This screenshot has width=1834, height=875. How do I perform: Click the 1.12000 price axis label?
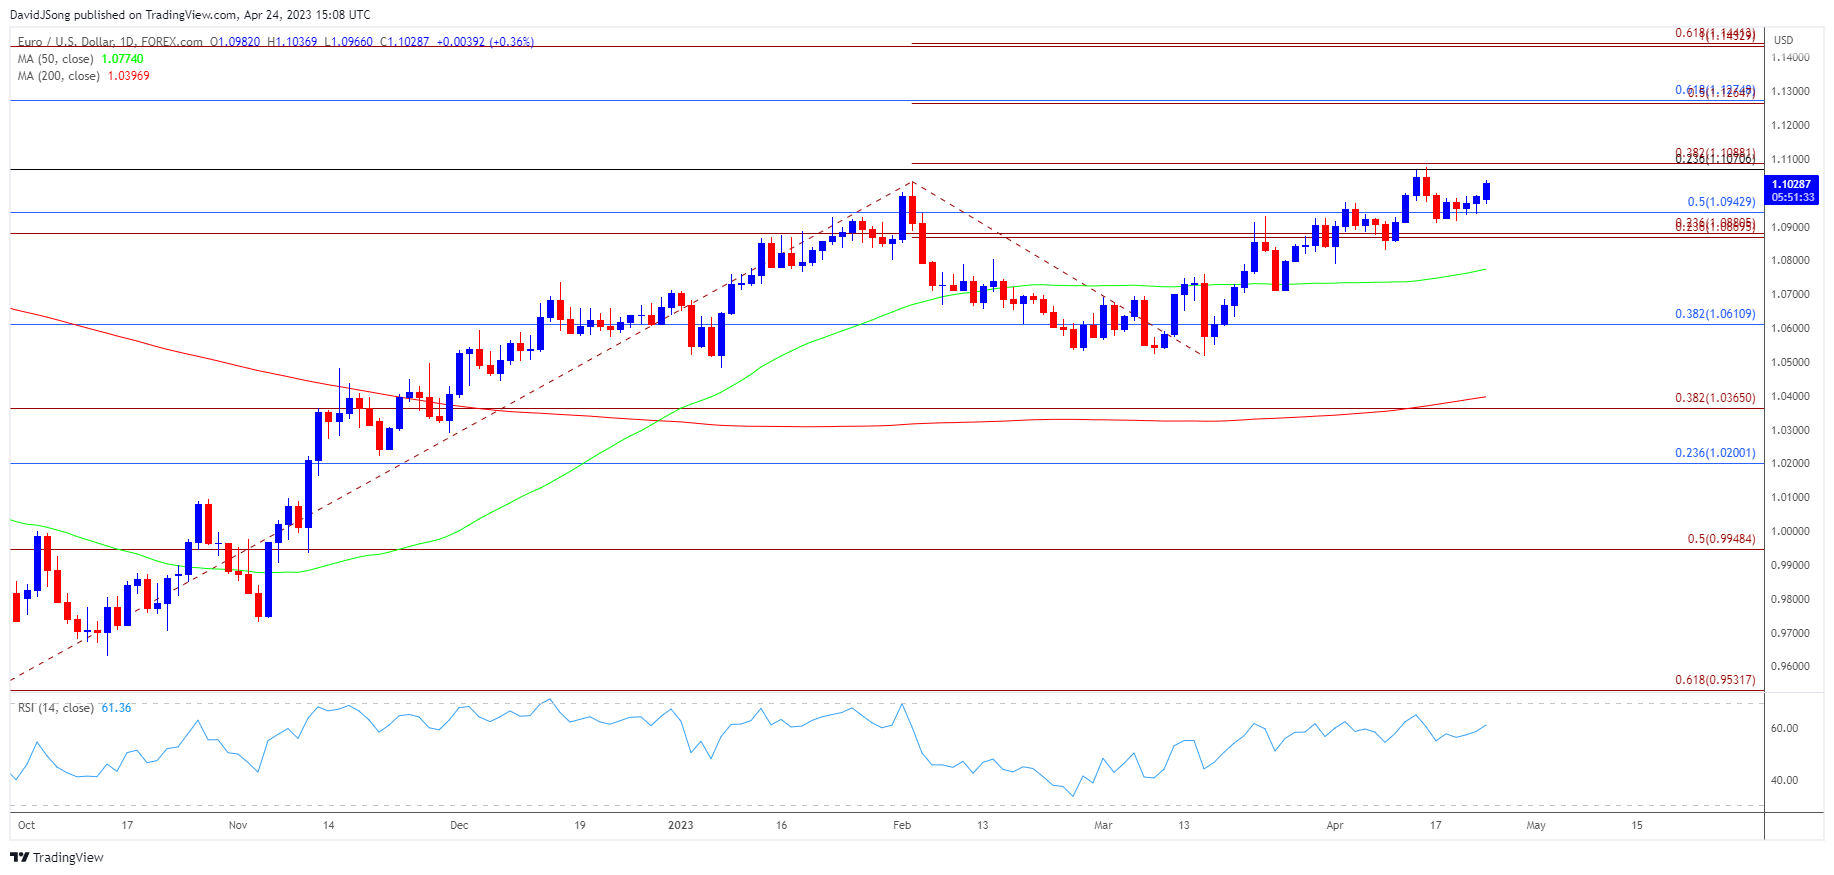coord(1790,125)
